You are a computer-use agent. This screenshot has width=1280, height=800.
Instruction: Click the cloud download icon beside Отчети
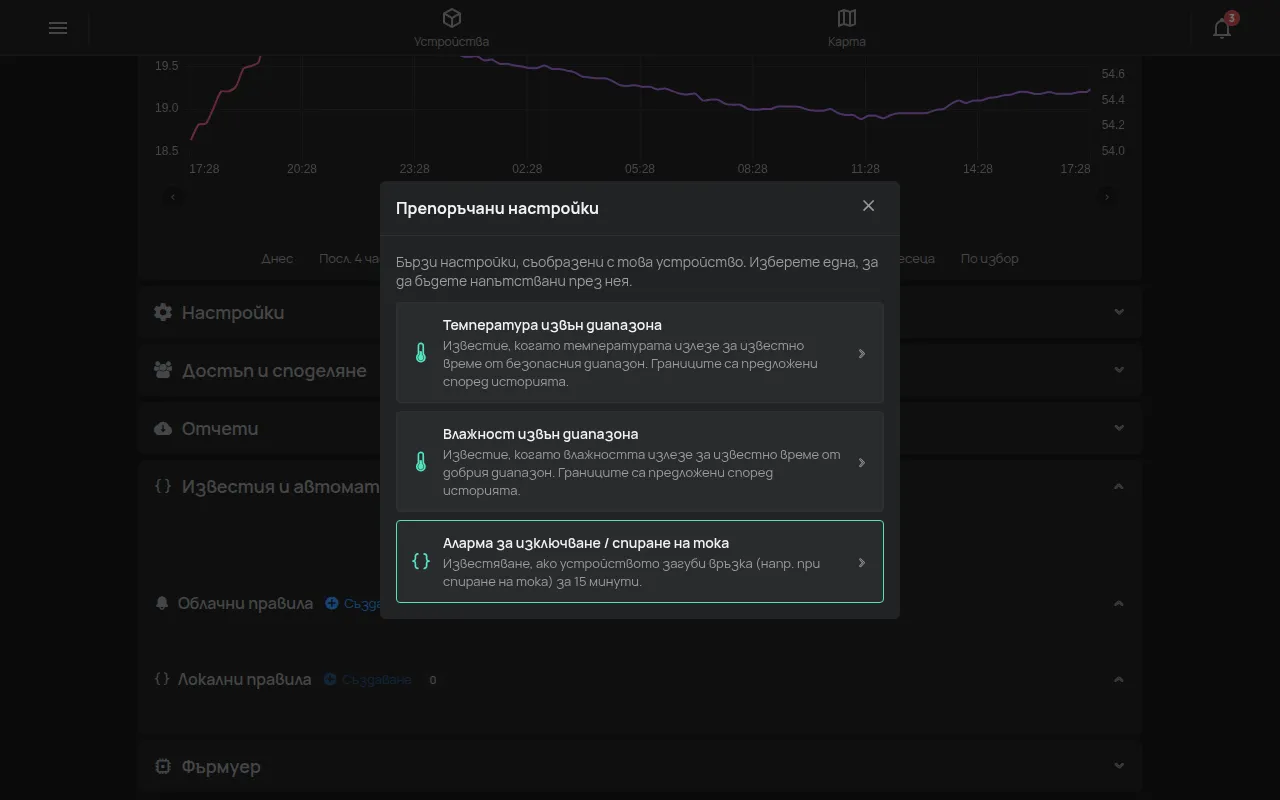(x=163, y=428)
